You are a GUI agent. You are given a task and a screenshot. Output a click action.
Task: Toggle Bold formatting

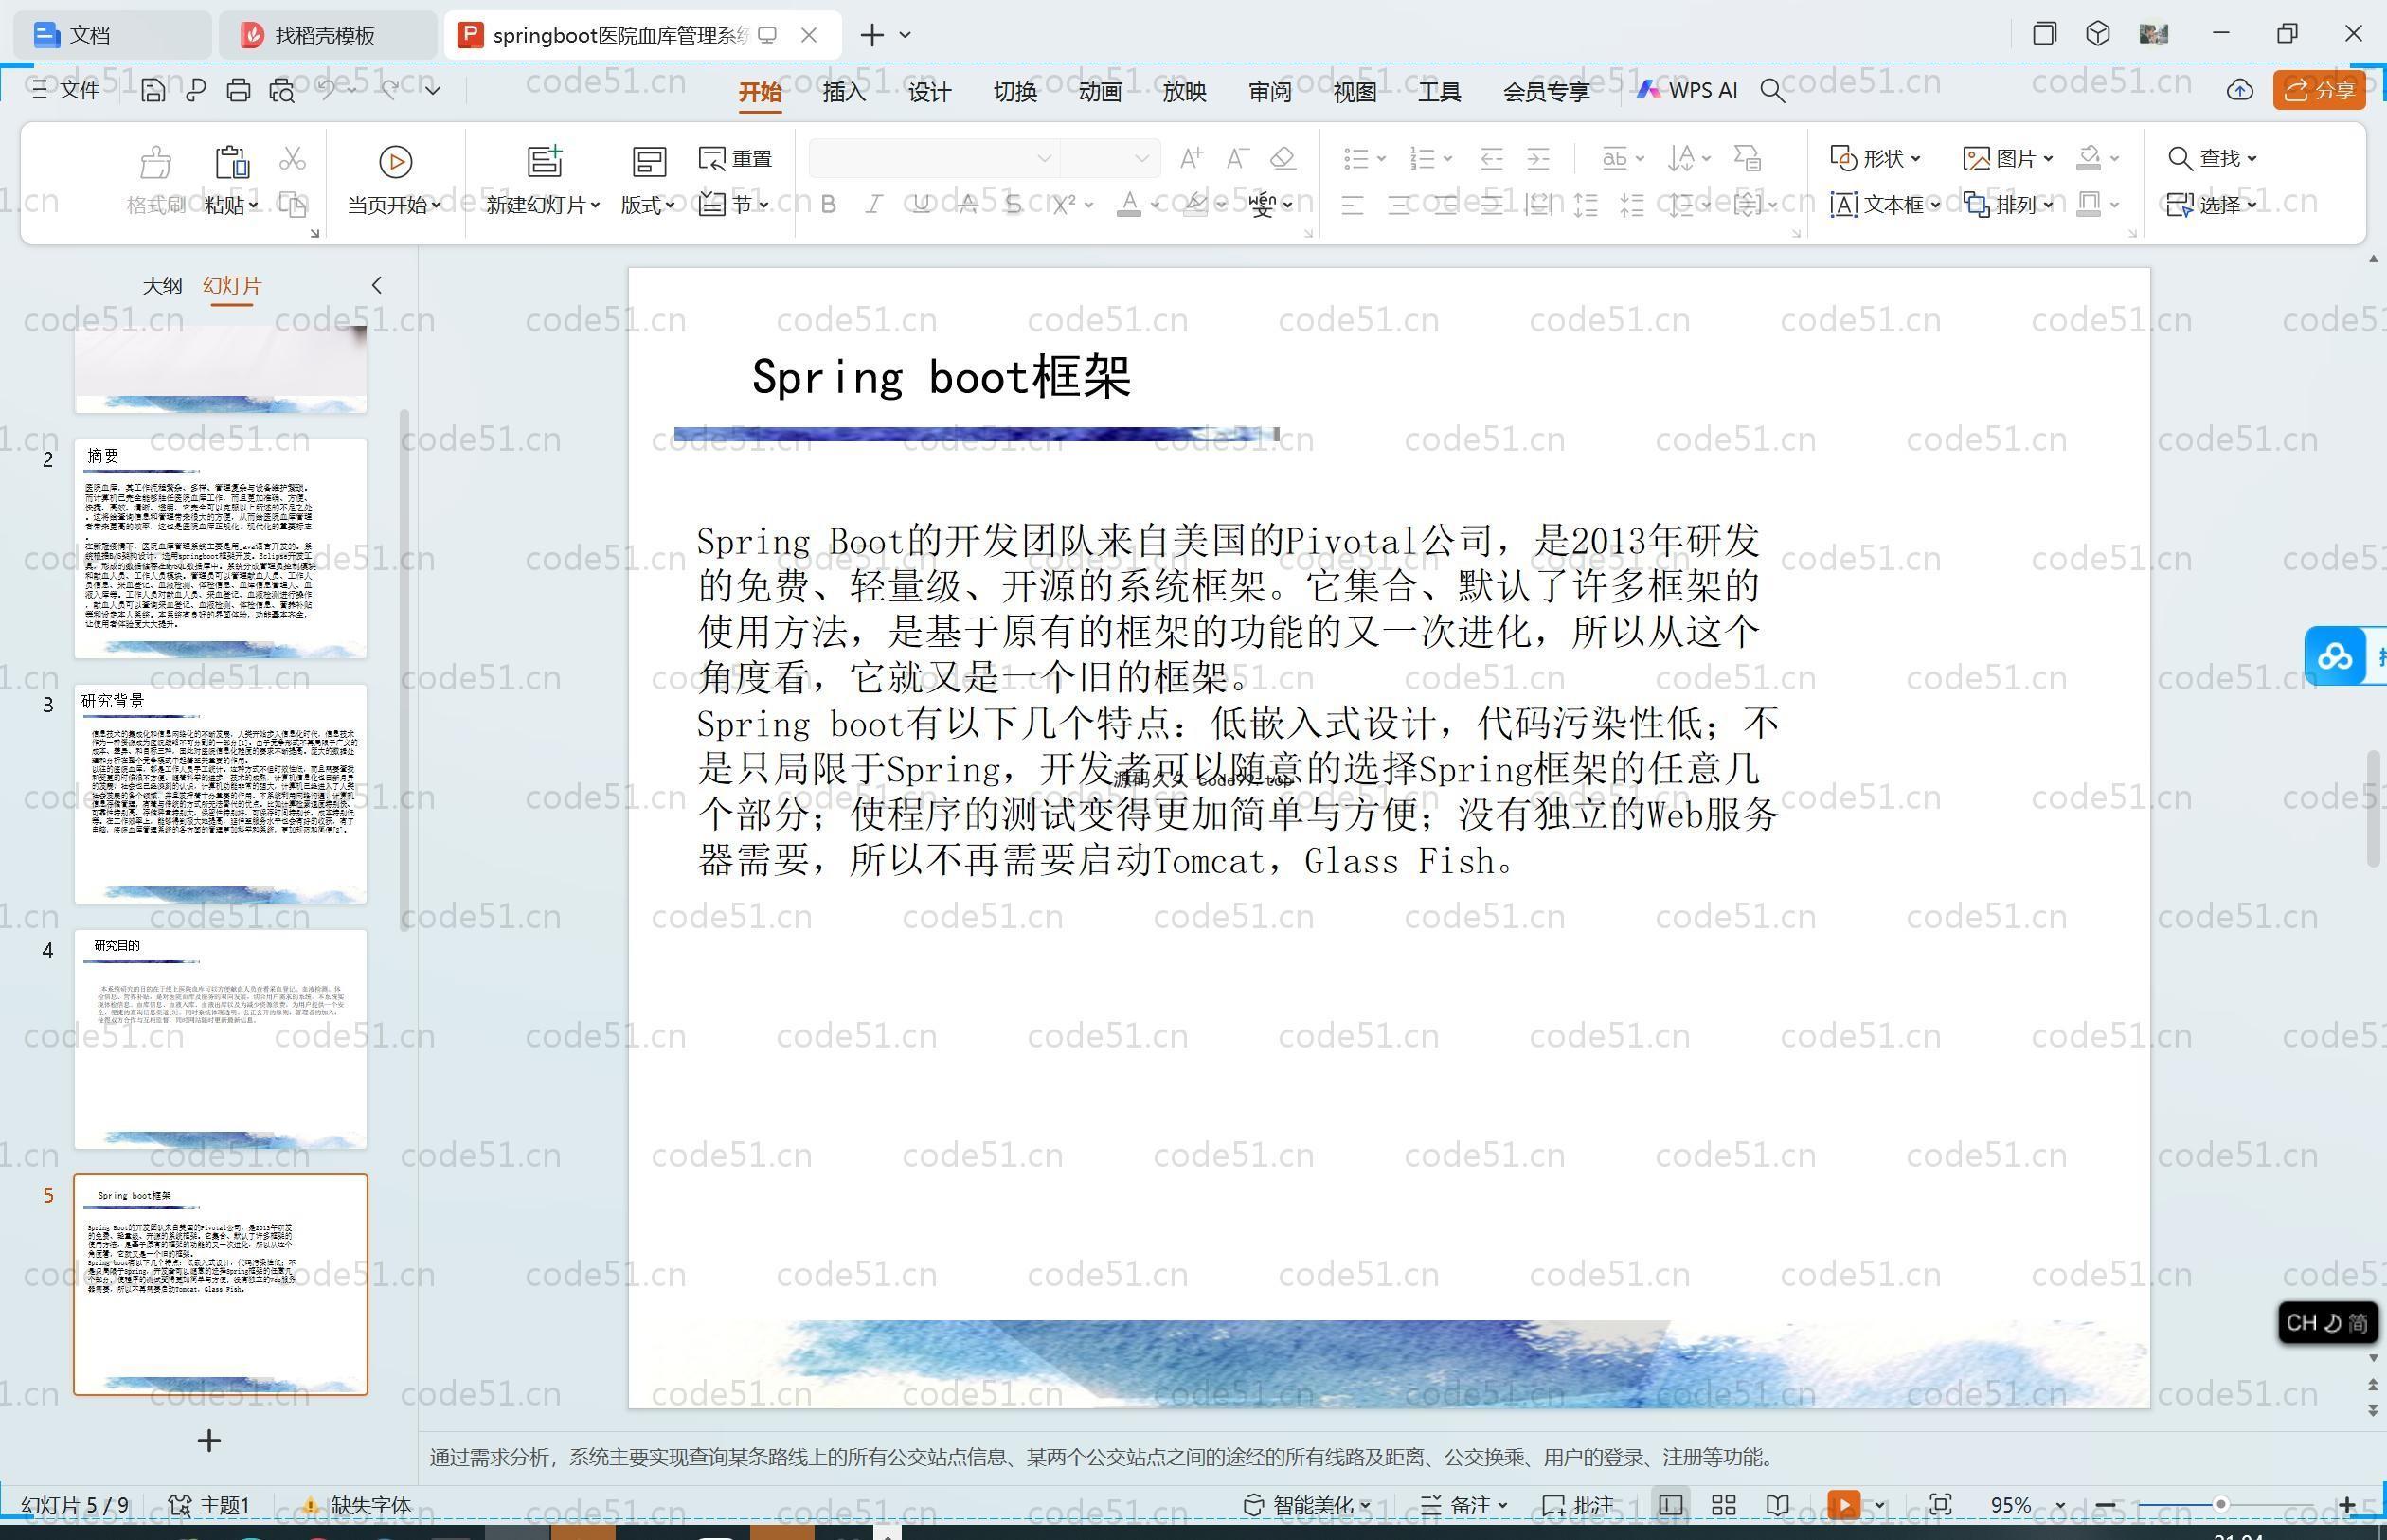828,205
